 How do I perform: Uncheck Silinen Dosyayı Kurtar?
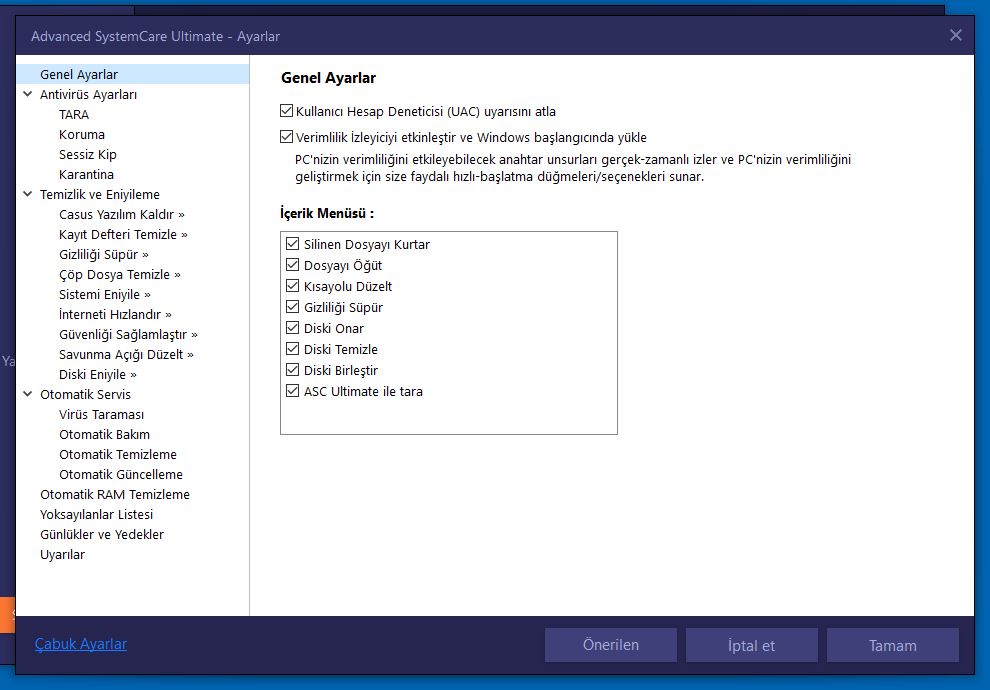click(x=292, y=244)
